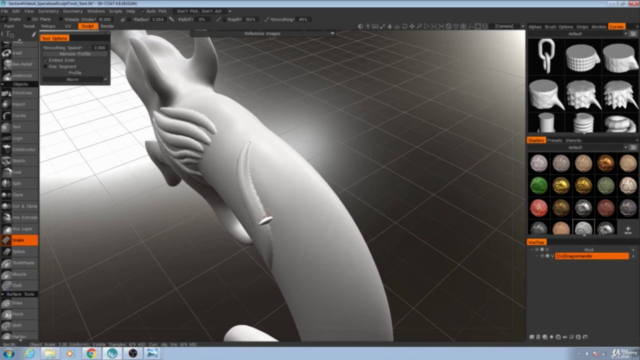Expand the Reference Images panel
The width and height of the screenshot is (640, 360).
point(332,33)
